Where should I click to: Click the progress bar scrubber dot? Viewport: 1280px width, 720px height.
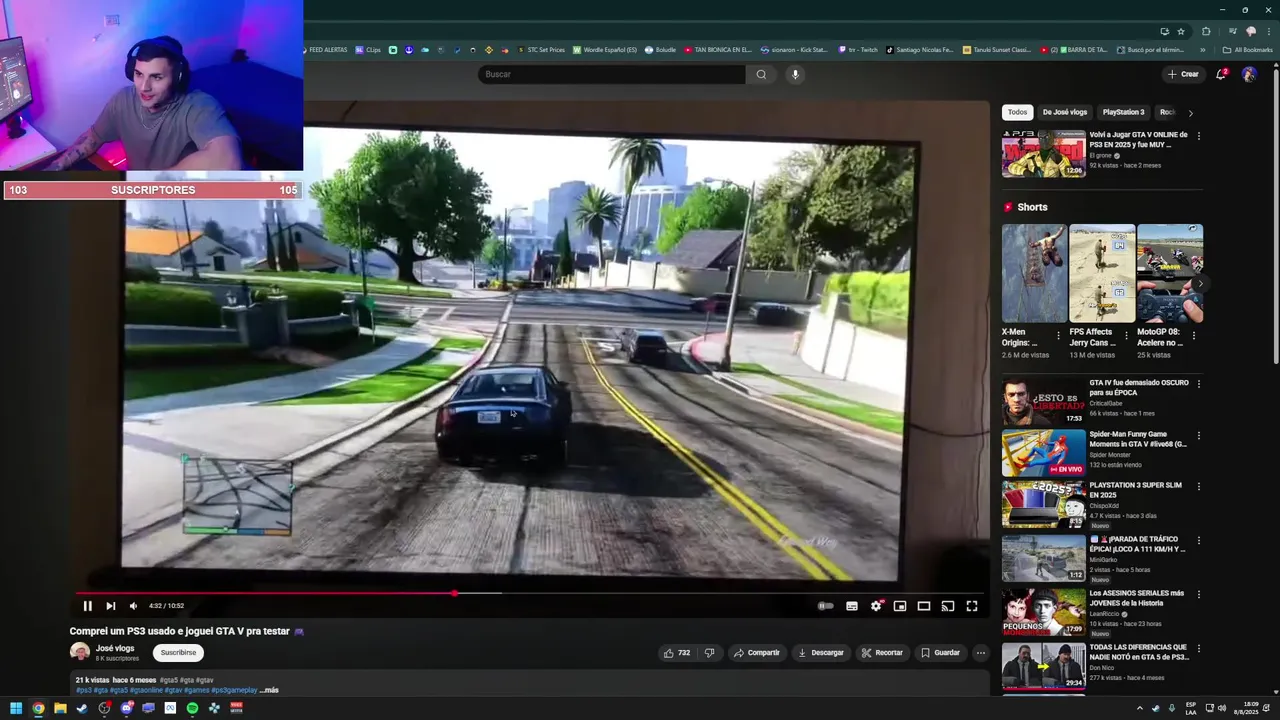[455, 593]
